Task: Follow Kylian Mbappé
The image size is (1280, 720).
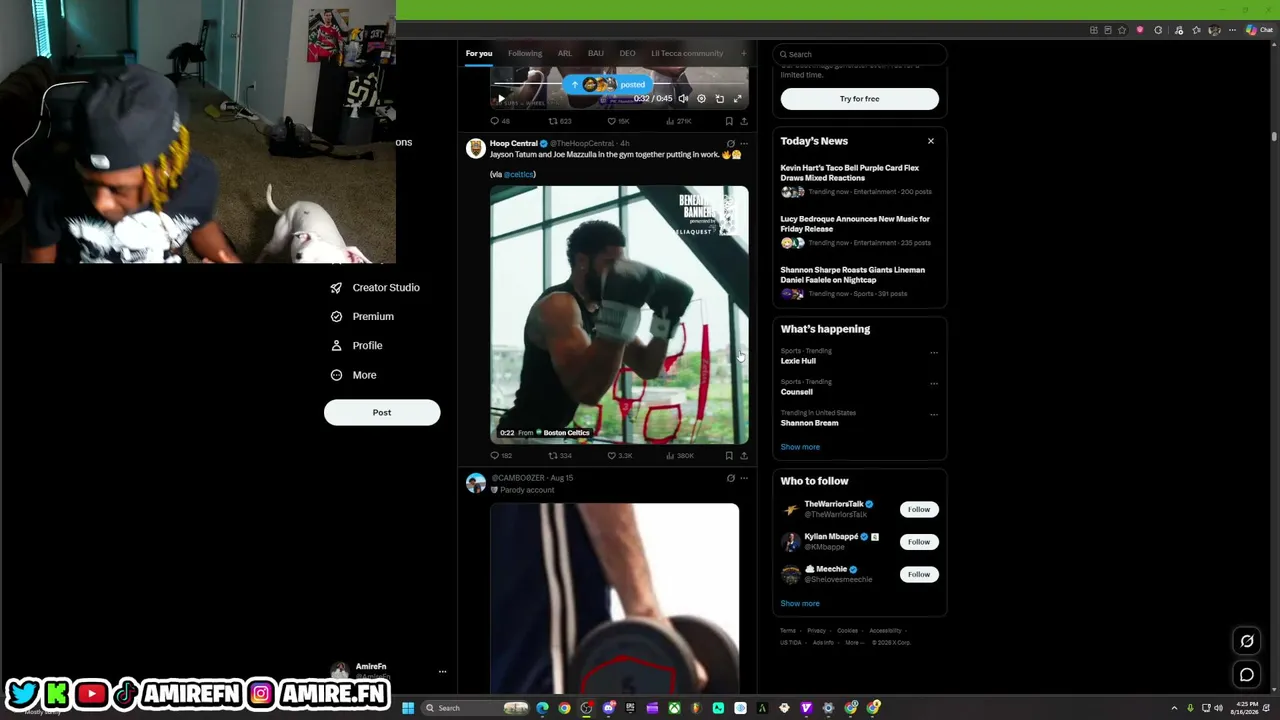Action: click(x=919, y=542)
